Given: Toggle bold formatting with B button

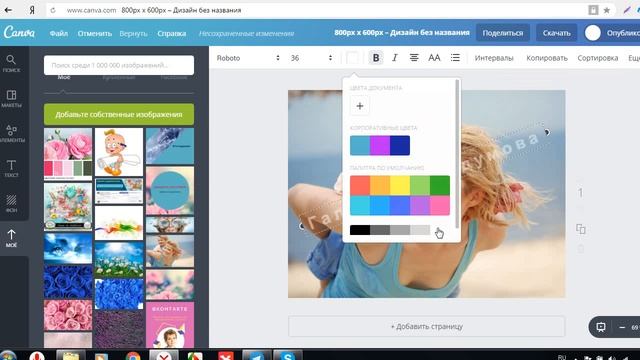Looking at the screenshot, I should (376, 58).
